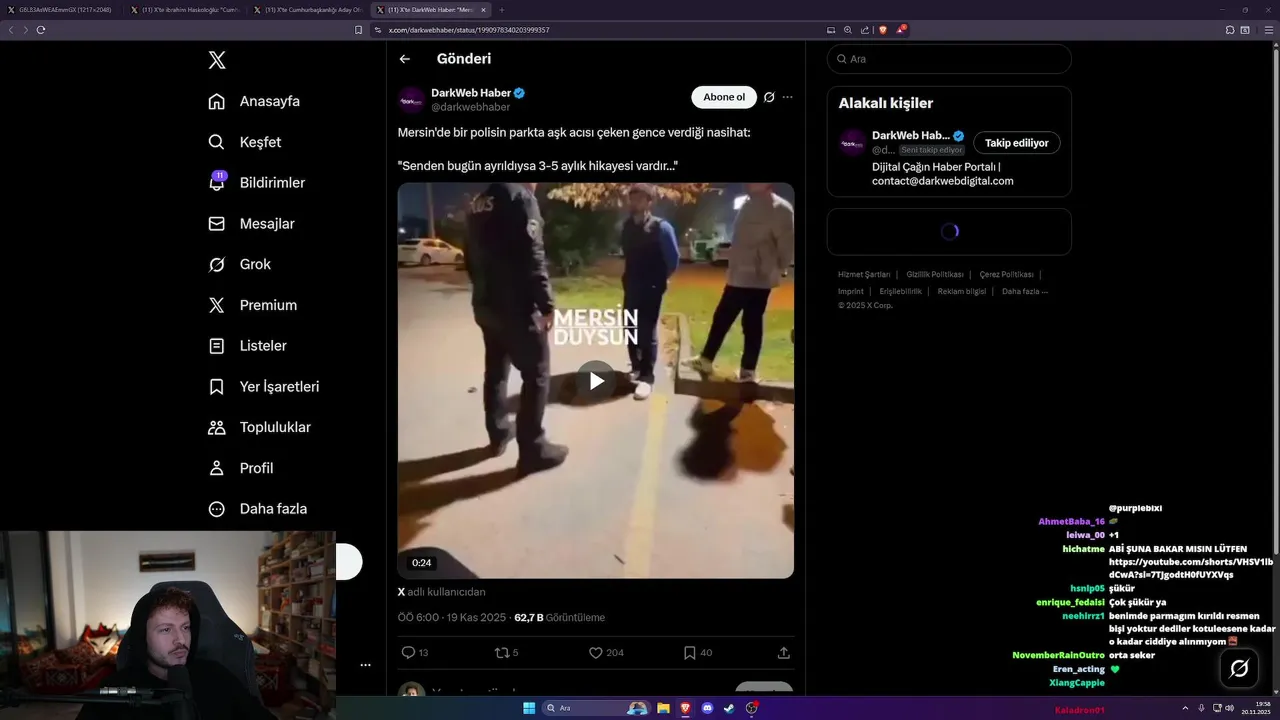
Task: Reload the page
Action: tap(41, 30)
